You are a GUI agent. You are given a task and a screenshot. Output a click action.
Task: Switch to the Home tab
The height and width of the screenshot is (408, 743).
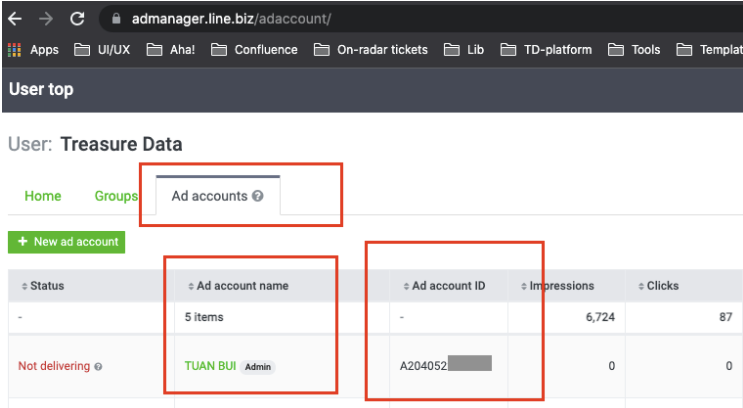(x=43, y=196)
